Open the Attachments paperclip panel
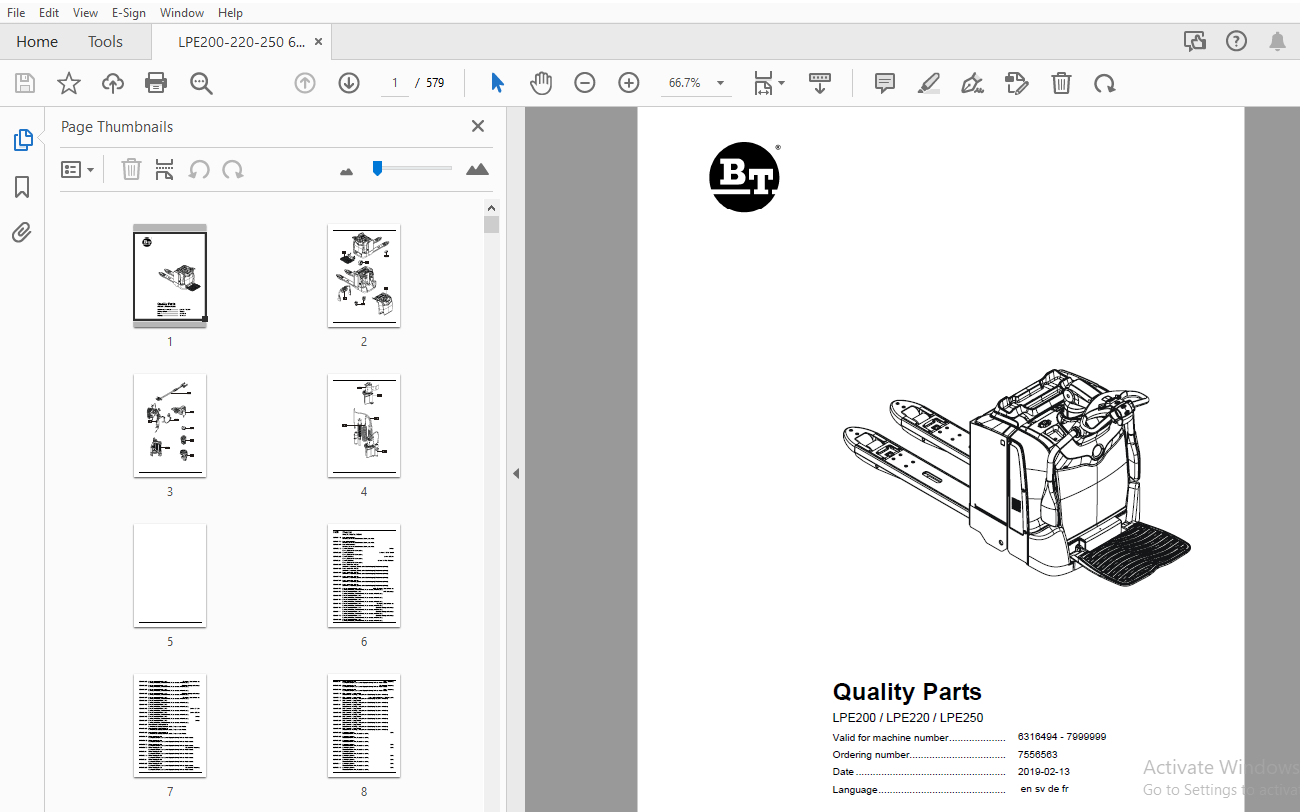This screenshot has width=1300, height=812. (x=22, y=233)
